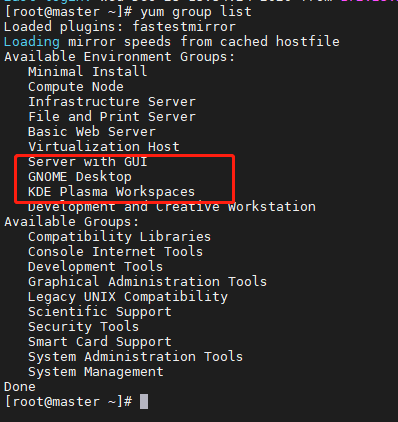
Task: Click the 'Basic Web Server' line
Action: [92, 132]
